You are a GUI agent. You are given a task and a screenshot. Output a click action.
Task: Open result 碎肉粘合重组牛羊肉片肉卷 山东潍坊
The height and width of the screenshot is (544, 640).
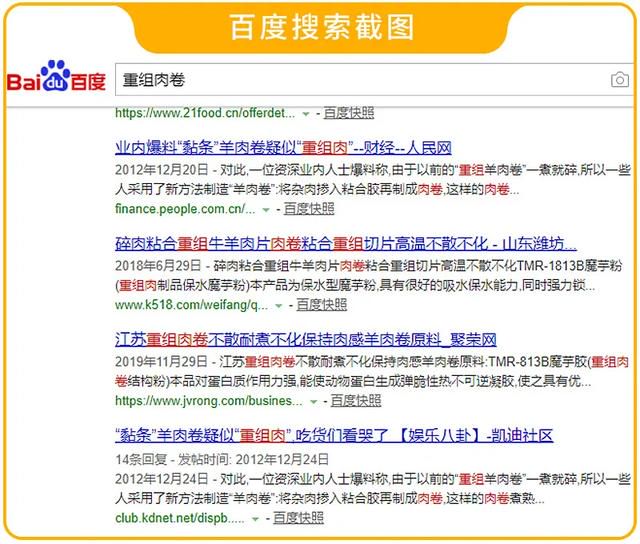[346, 244]
